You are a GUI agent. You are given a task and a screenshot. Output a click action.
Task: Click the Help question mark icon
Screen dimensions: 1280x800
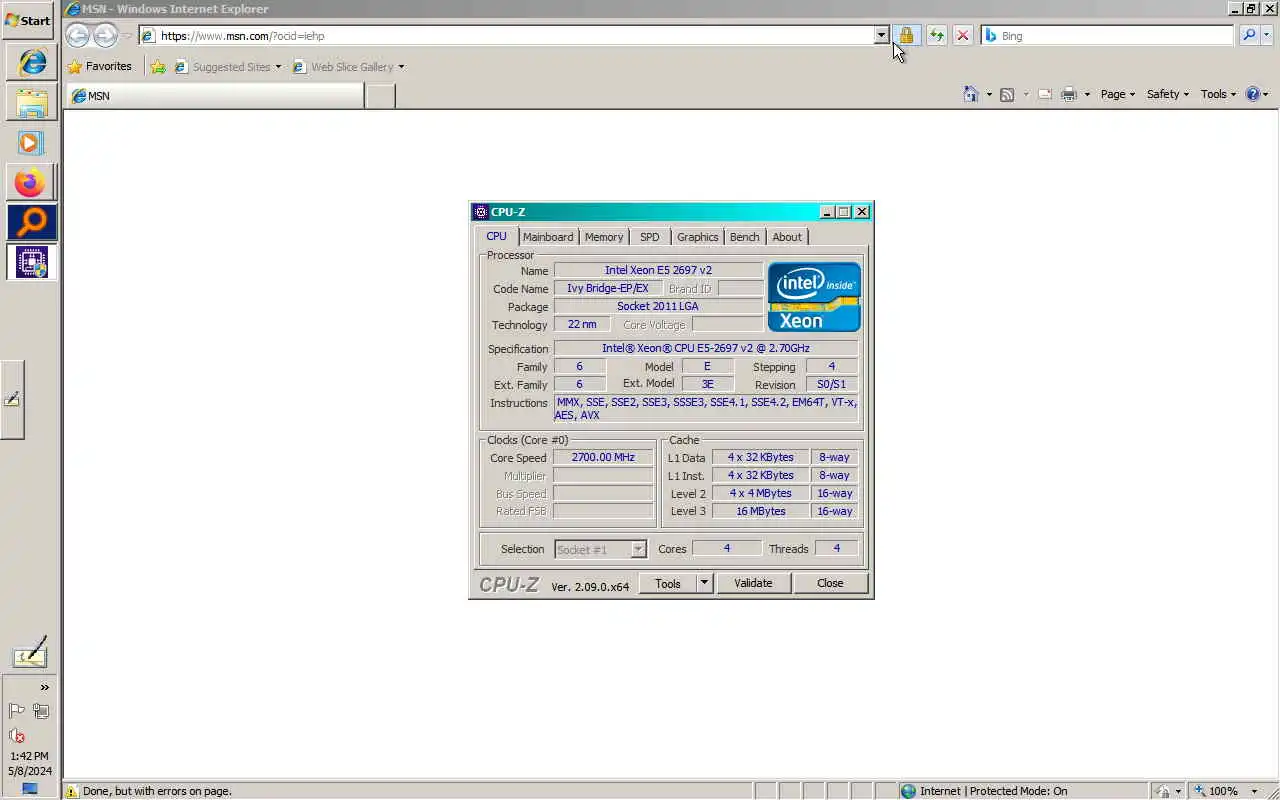pyautogui.click(x=1253, y=94)
